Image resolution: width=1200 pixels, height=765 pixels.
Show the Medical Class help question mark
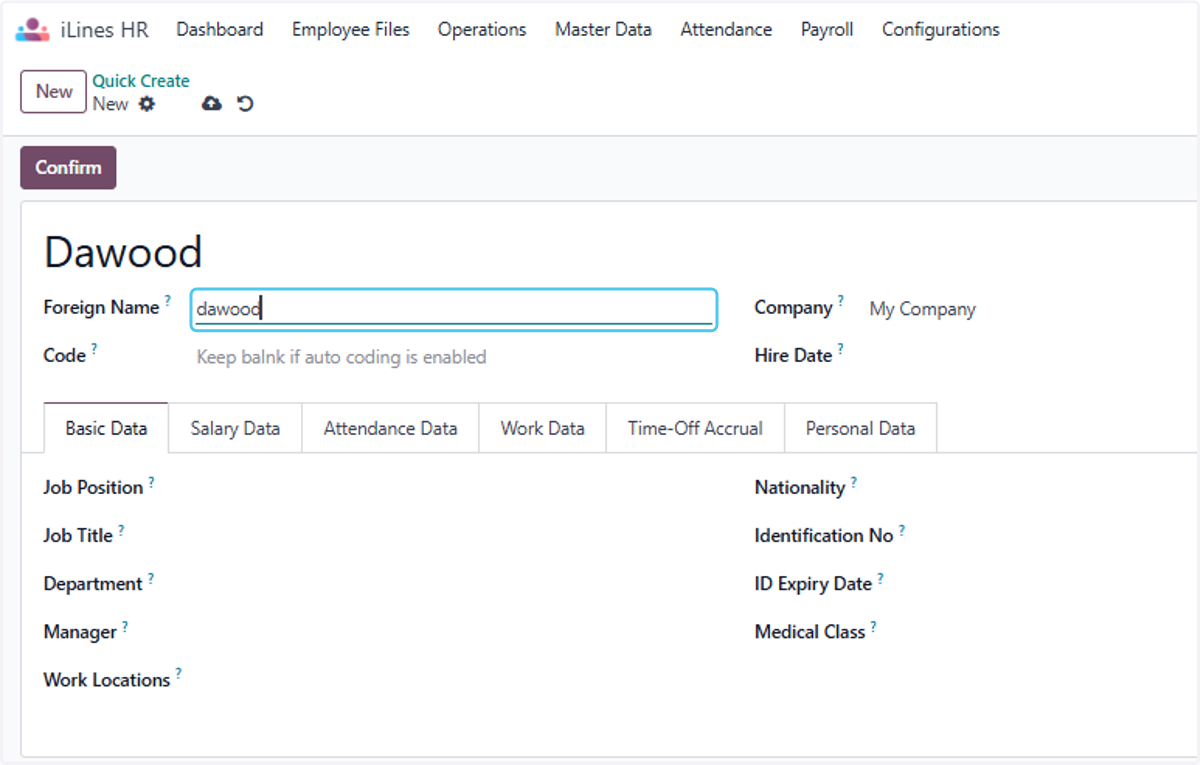coord(873,626)
